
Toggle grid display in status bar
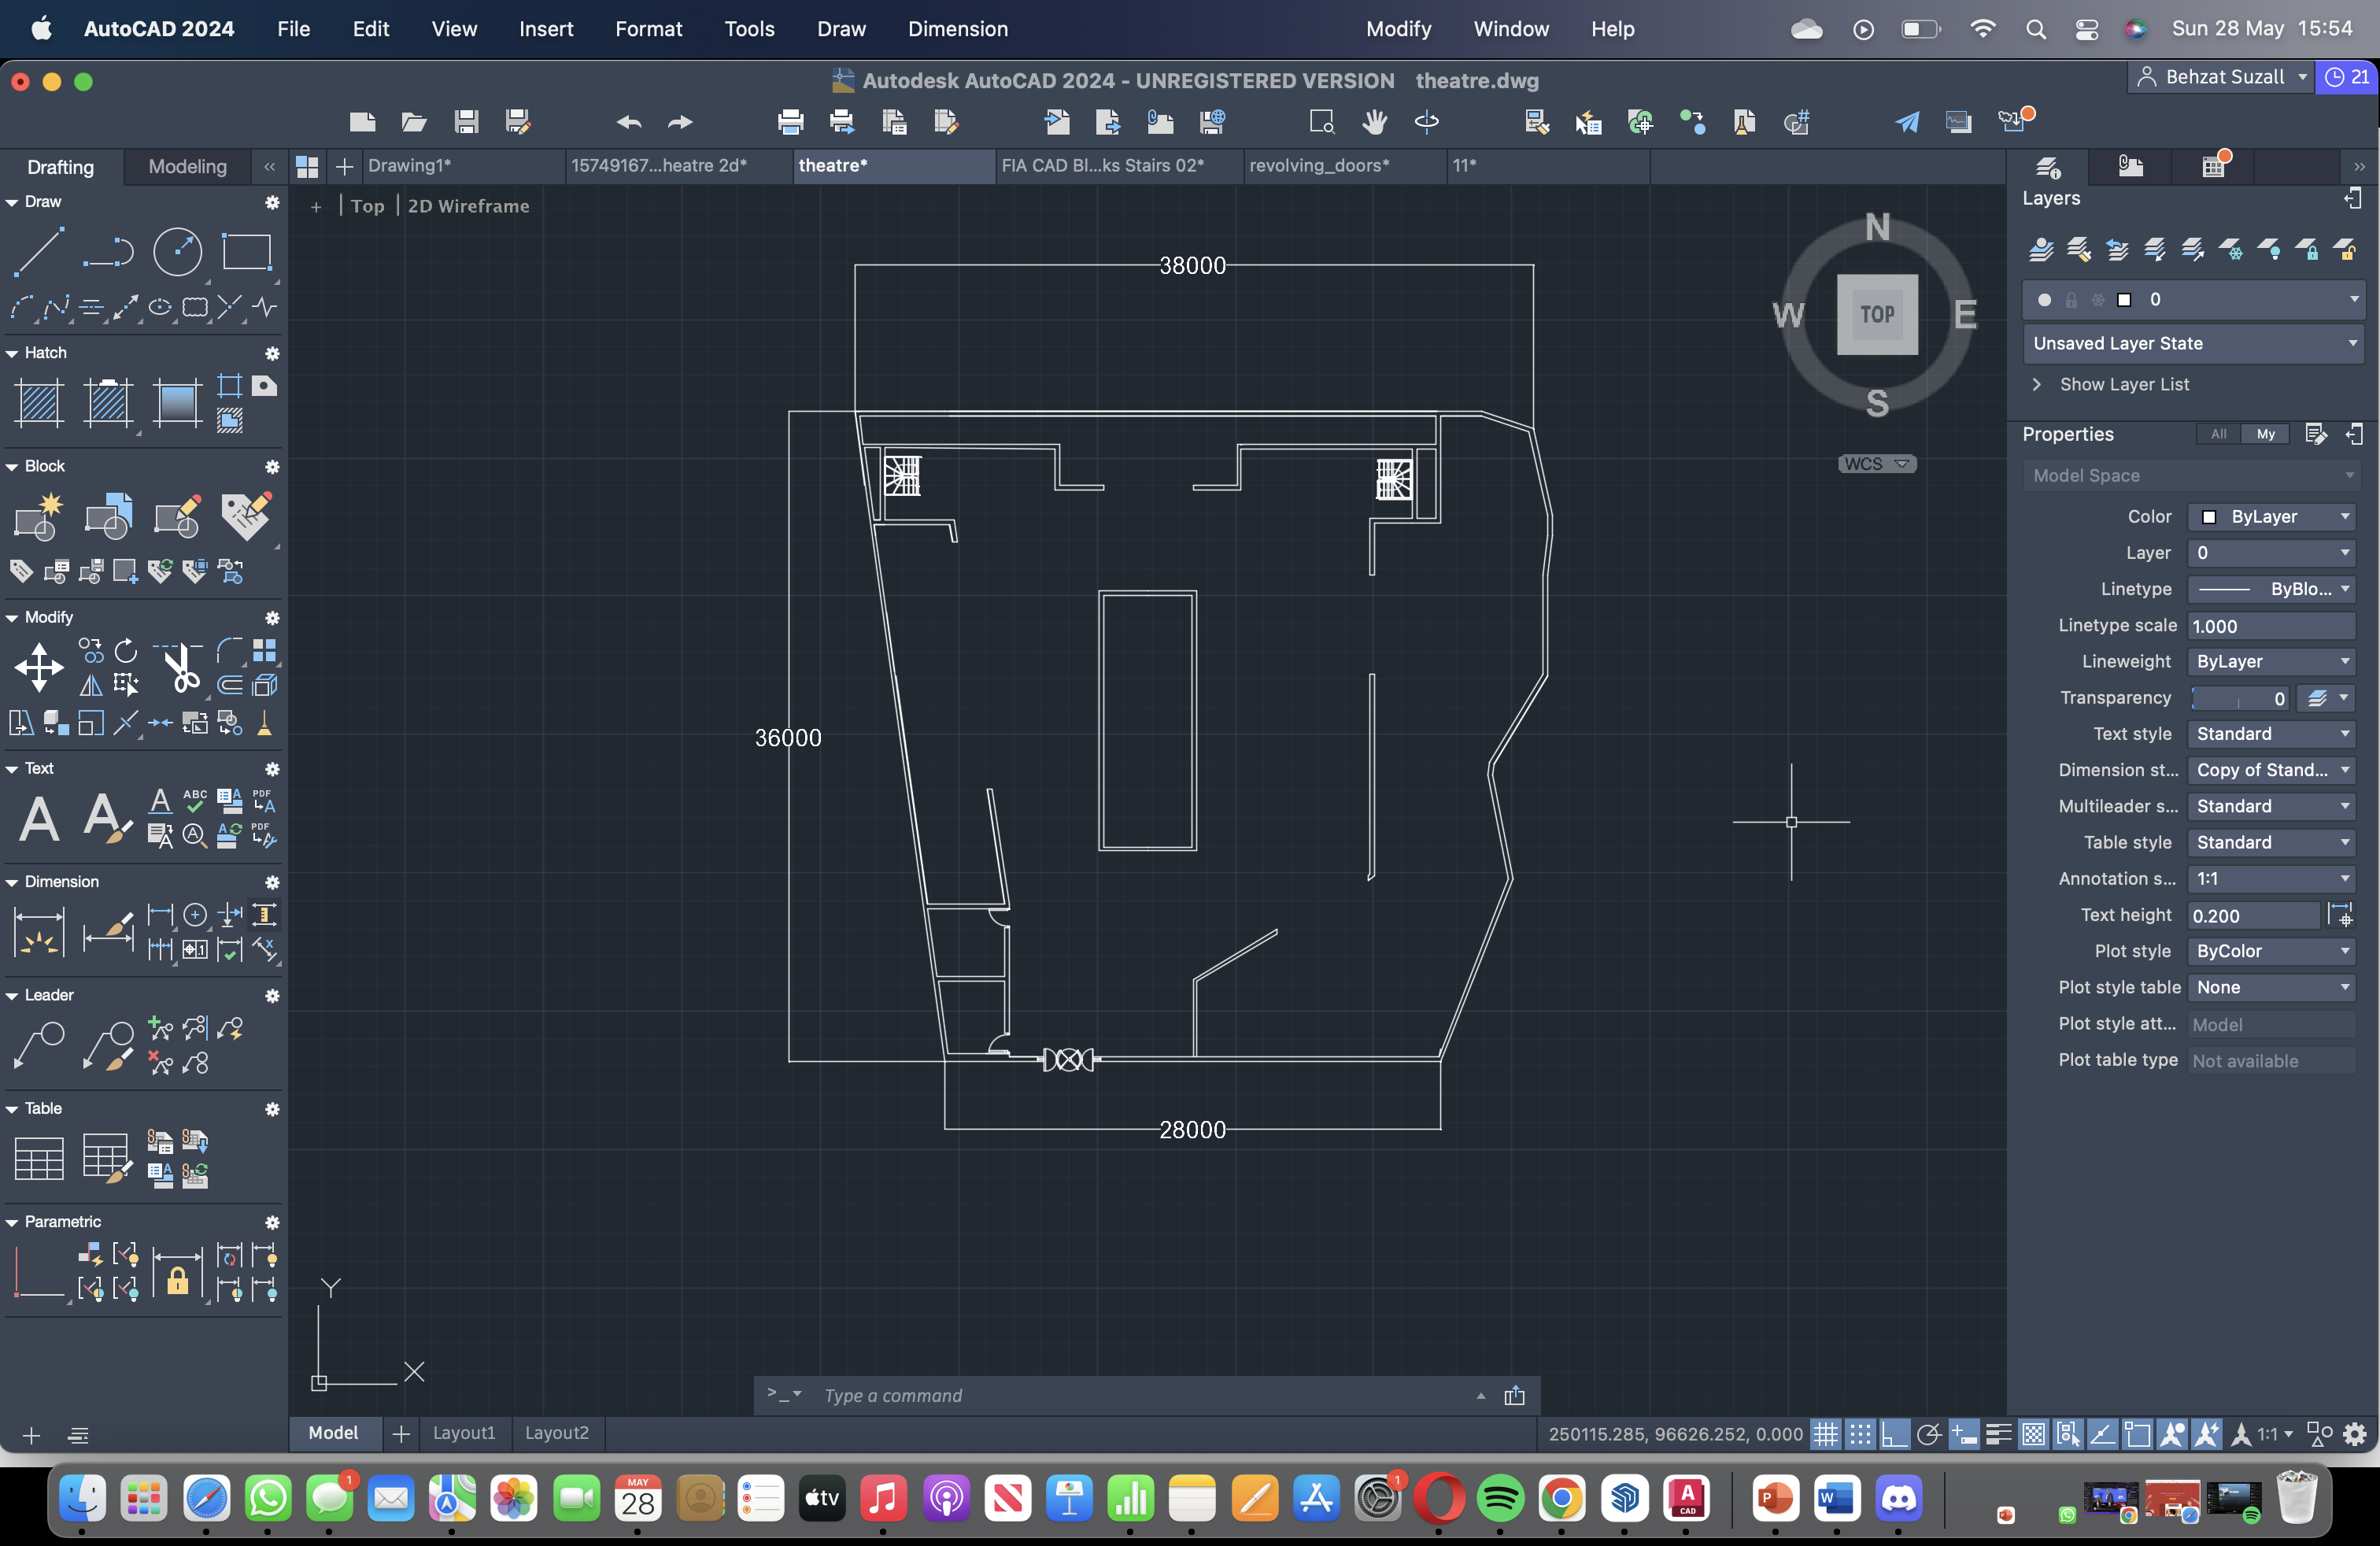[1826, 1434]
